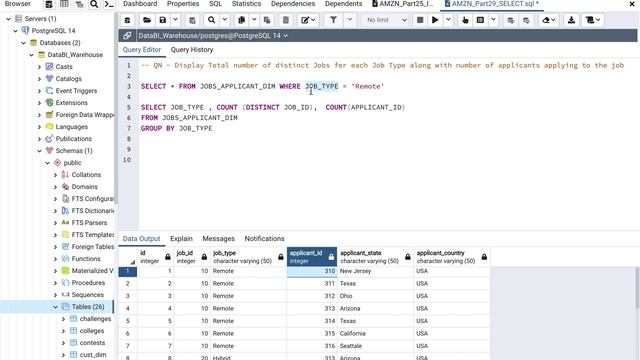Expand the Extensions tree node
640x360 pixels.
(x=40, y=103)
